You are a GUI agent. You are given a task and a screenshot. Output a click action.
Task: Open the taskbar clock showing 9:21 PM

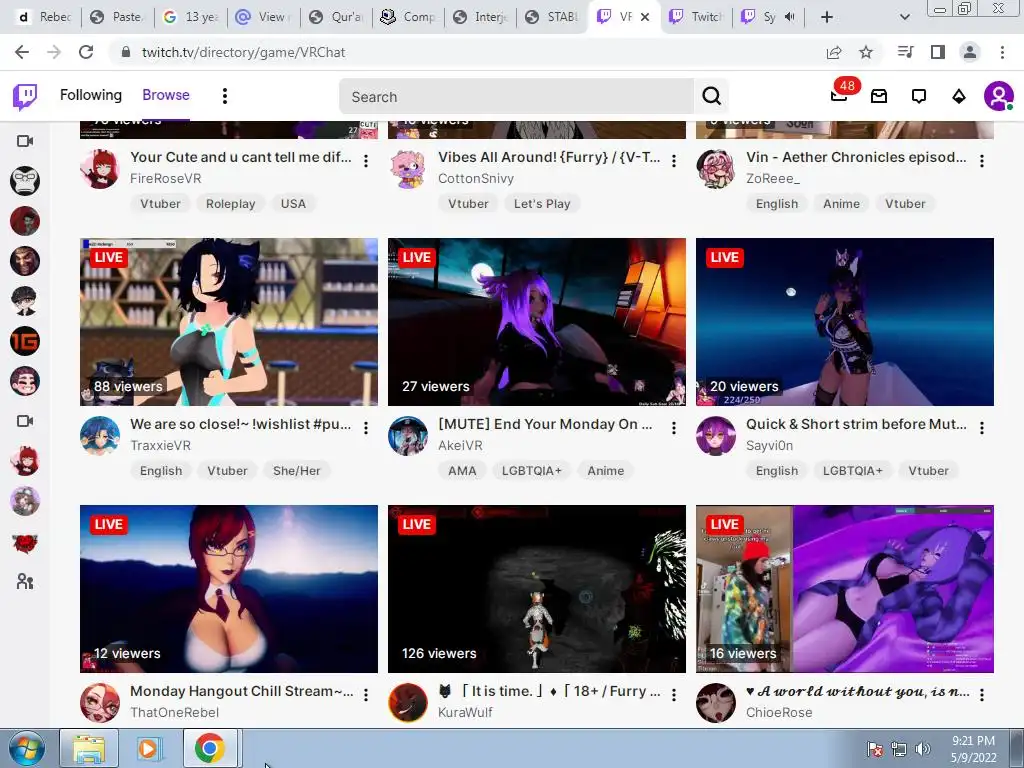(973, 749)
